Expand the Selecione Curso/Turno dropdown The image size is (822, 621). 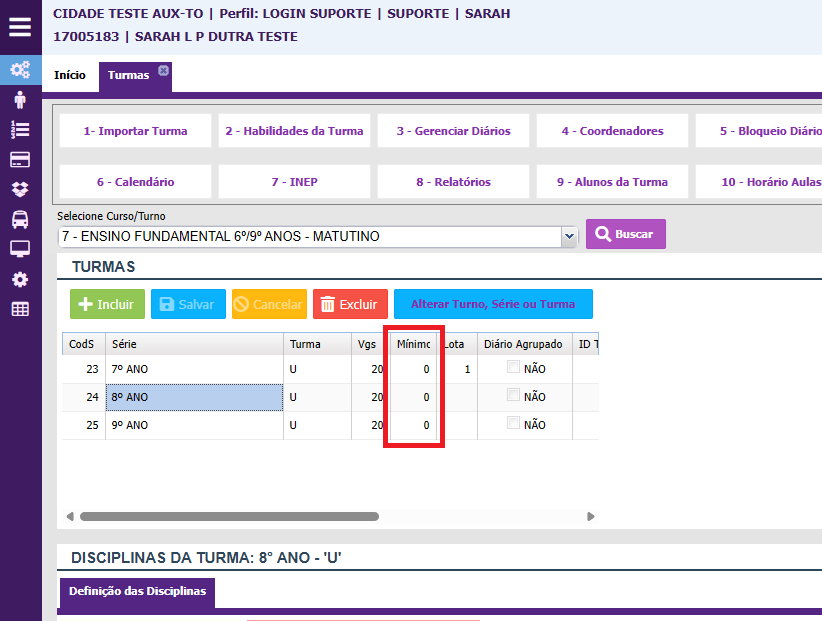[x=569, y=237]
